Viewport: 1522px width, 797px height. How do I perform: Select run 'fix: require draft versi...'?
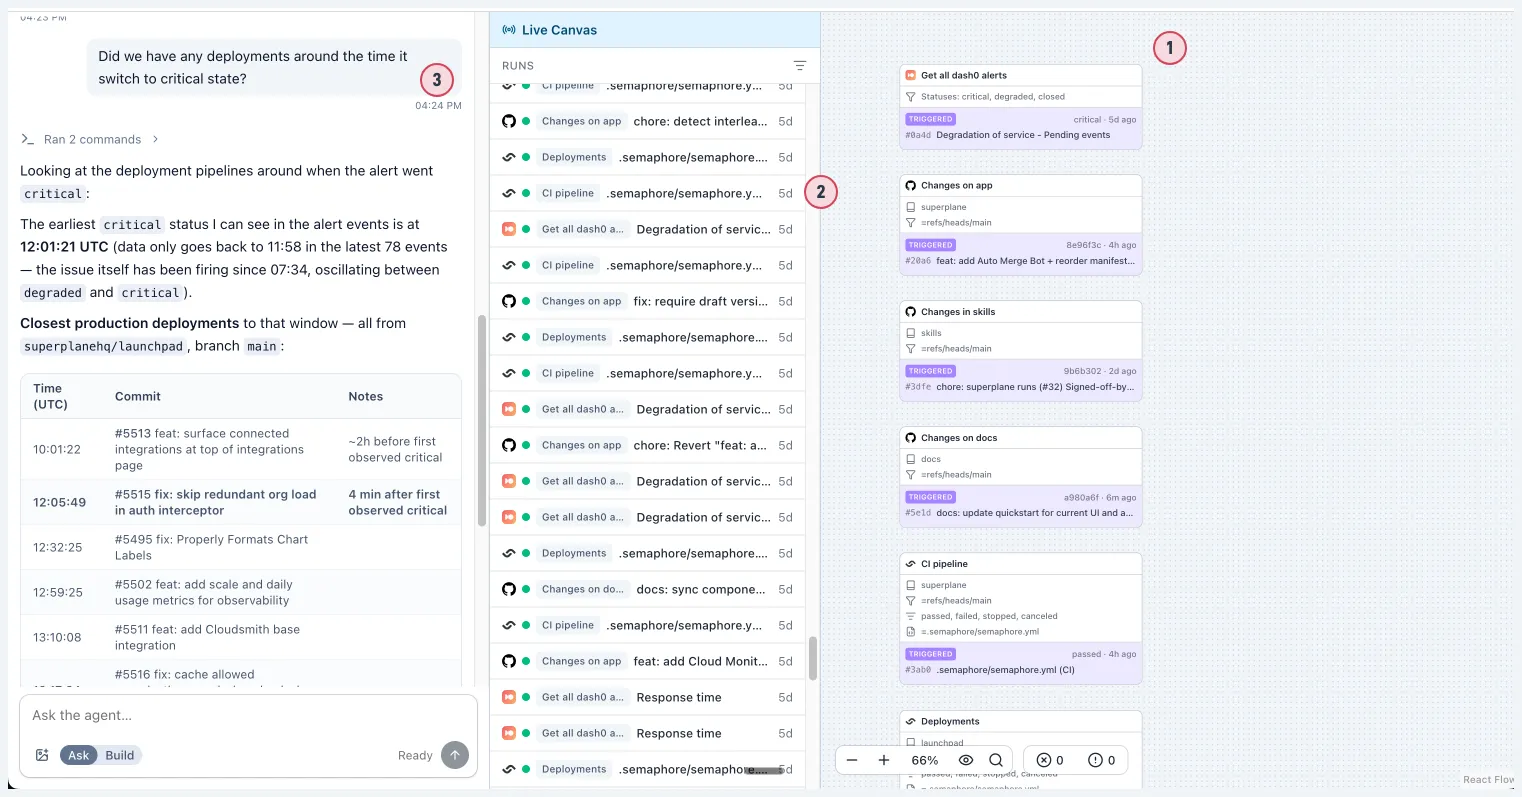647,301
